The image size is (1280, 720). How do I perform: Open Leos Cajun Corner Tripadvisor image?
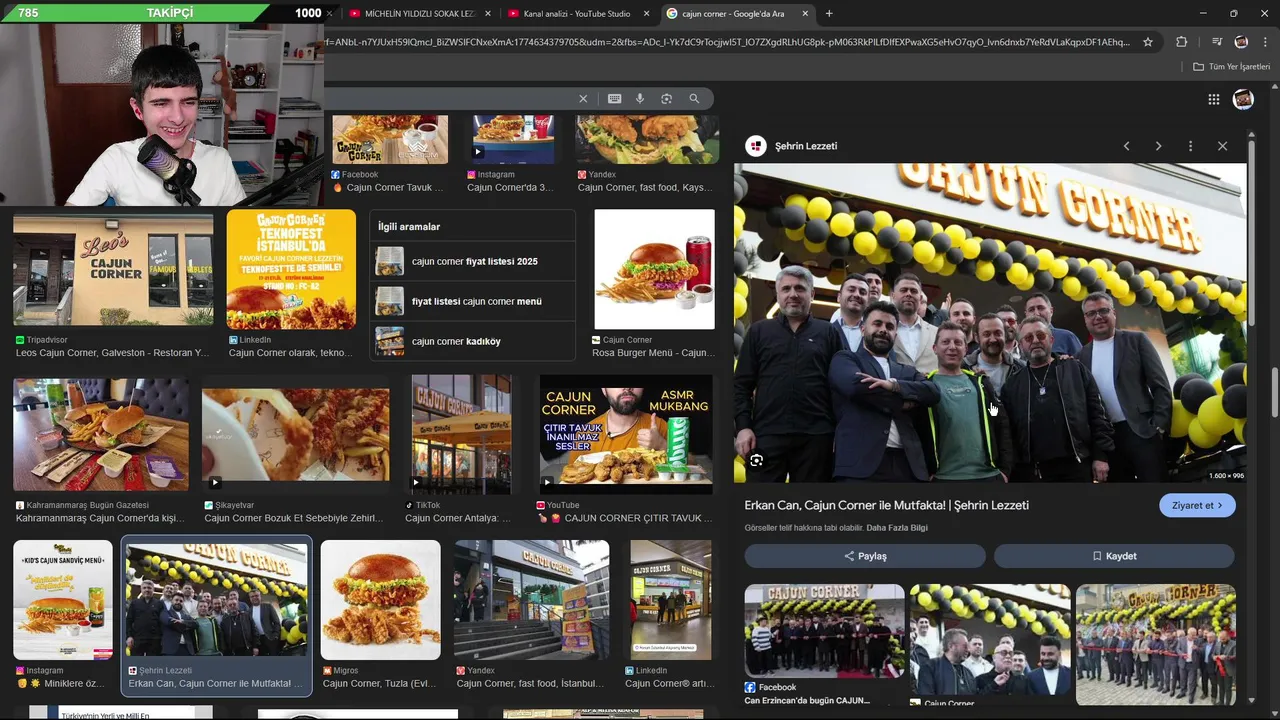click(113, 267)
